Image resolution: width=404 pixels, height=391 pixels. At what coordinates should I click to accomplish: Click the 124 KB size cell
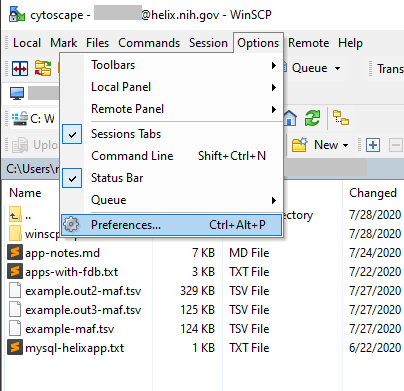197,329
